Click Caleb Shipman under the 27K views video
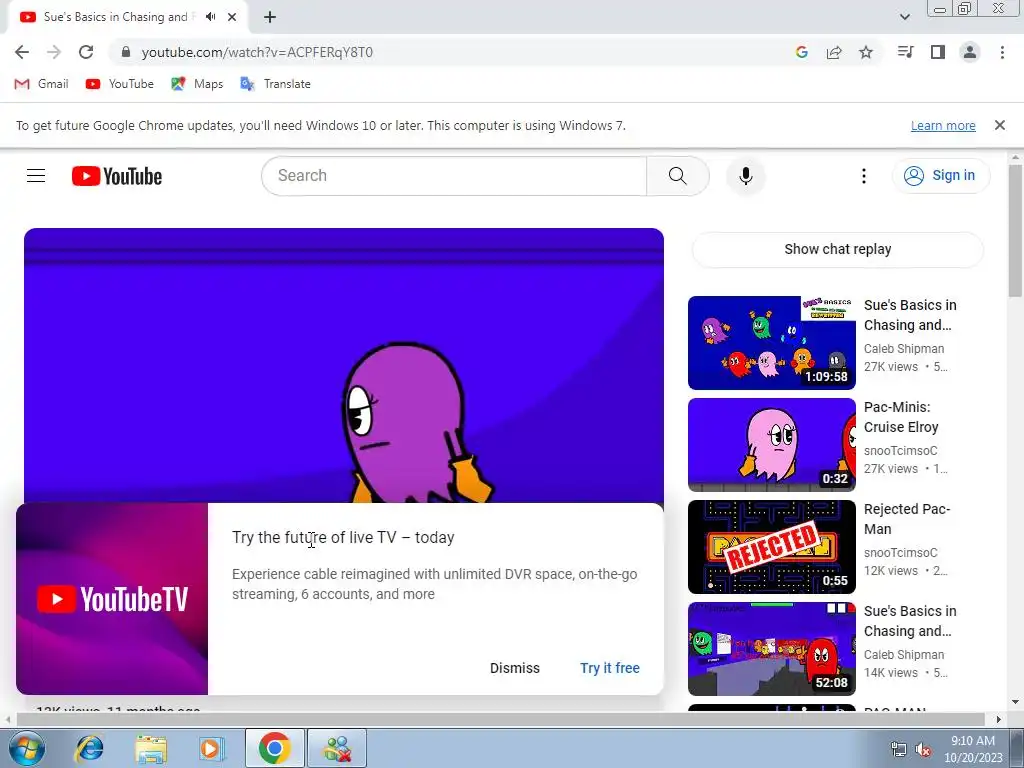1024x768 pixels. [904, 349]
